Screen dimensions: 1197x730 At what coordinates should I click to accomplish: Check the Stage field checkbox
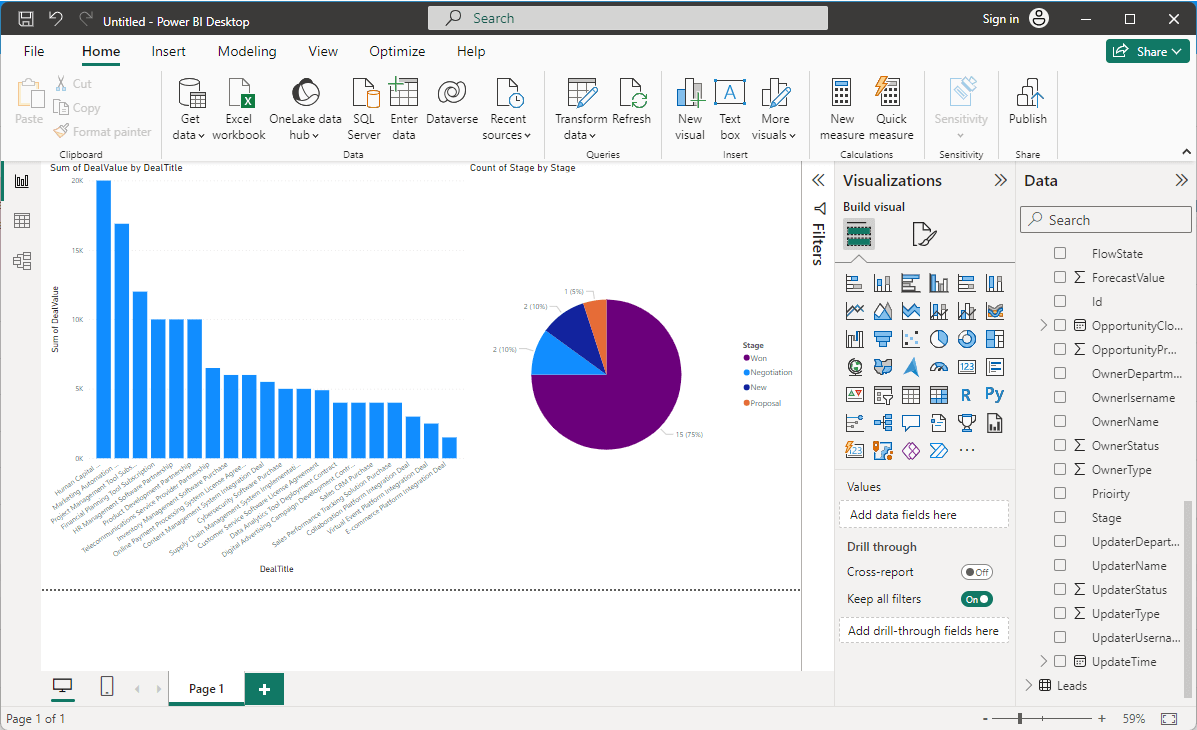click(x=1060, y=518)
